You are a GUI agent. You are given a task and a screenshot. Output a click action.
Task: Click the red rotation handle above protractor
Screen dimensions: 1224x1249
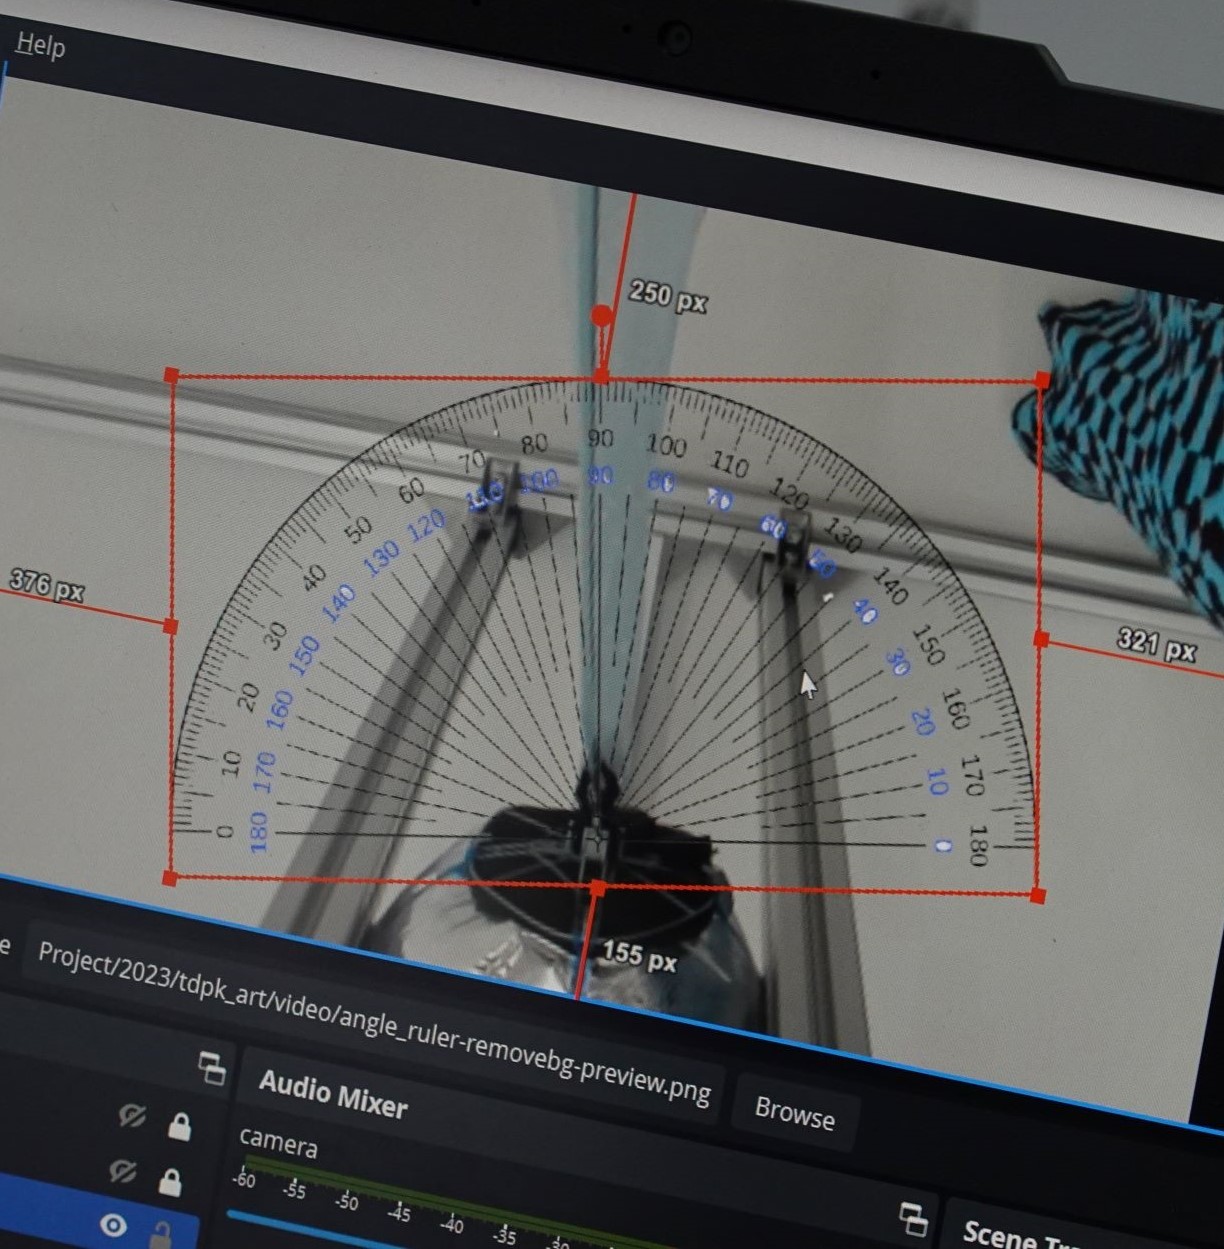click(x=601, y=316)
